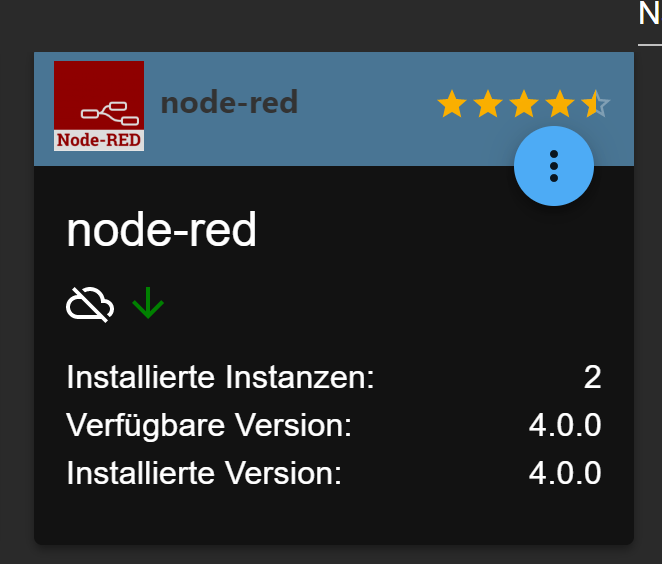Click the Verfügbare Version label
The image size is (662, 564).
209,425
